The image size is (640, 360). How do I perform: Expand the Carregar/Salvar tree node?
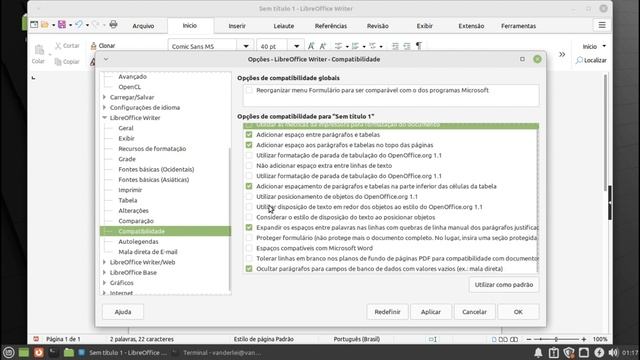104,97
